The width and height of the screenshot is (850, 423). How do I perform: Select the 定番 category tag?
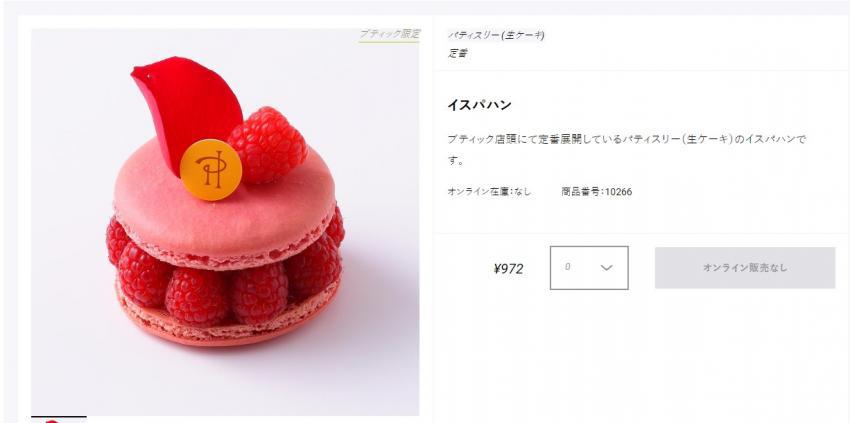458,53
